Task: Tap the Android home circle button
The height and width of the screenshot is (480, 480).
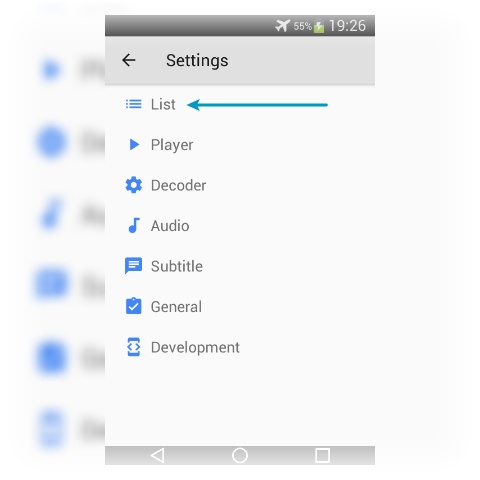Action: pyautogui.click(x=240, y=455)
